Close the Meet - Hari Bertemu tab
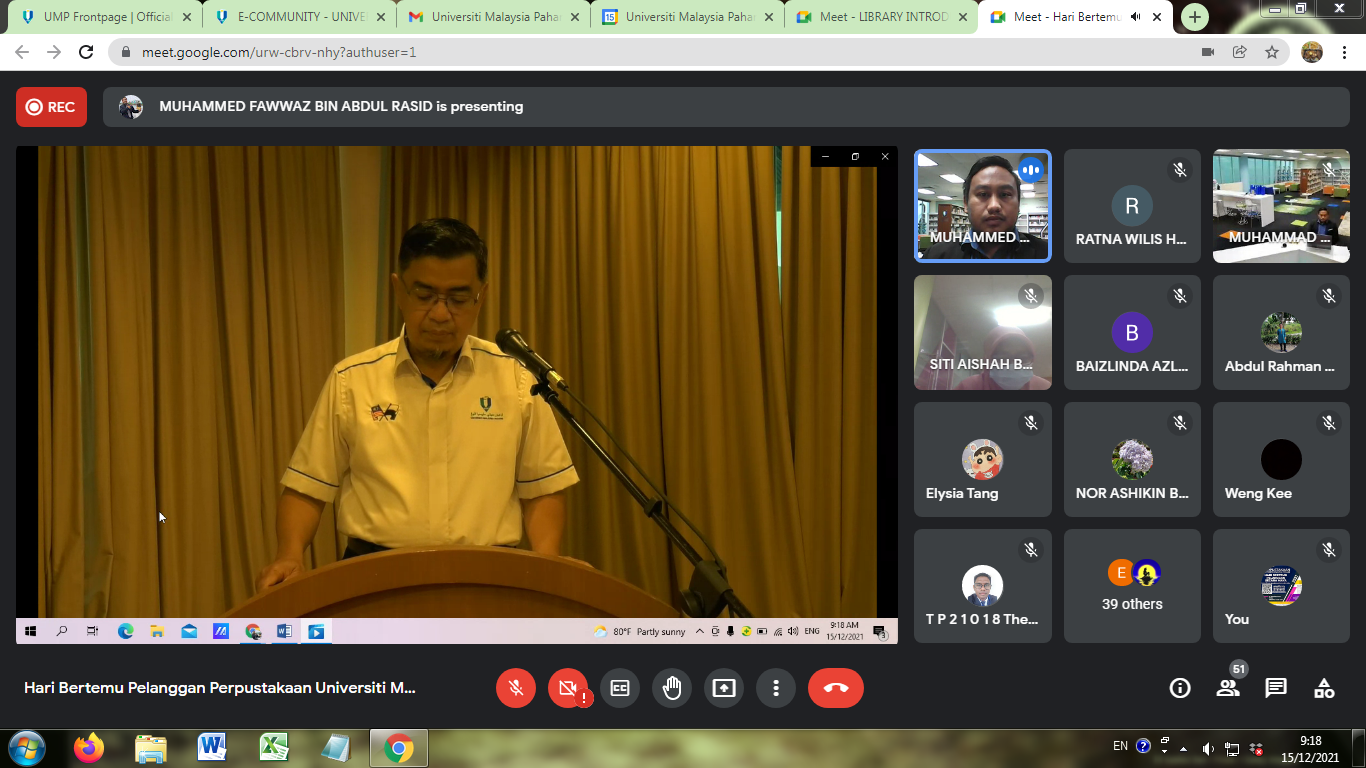The image size is (1366, 768). [1157, 17]
